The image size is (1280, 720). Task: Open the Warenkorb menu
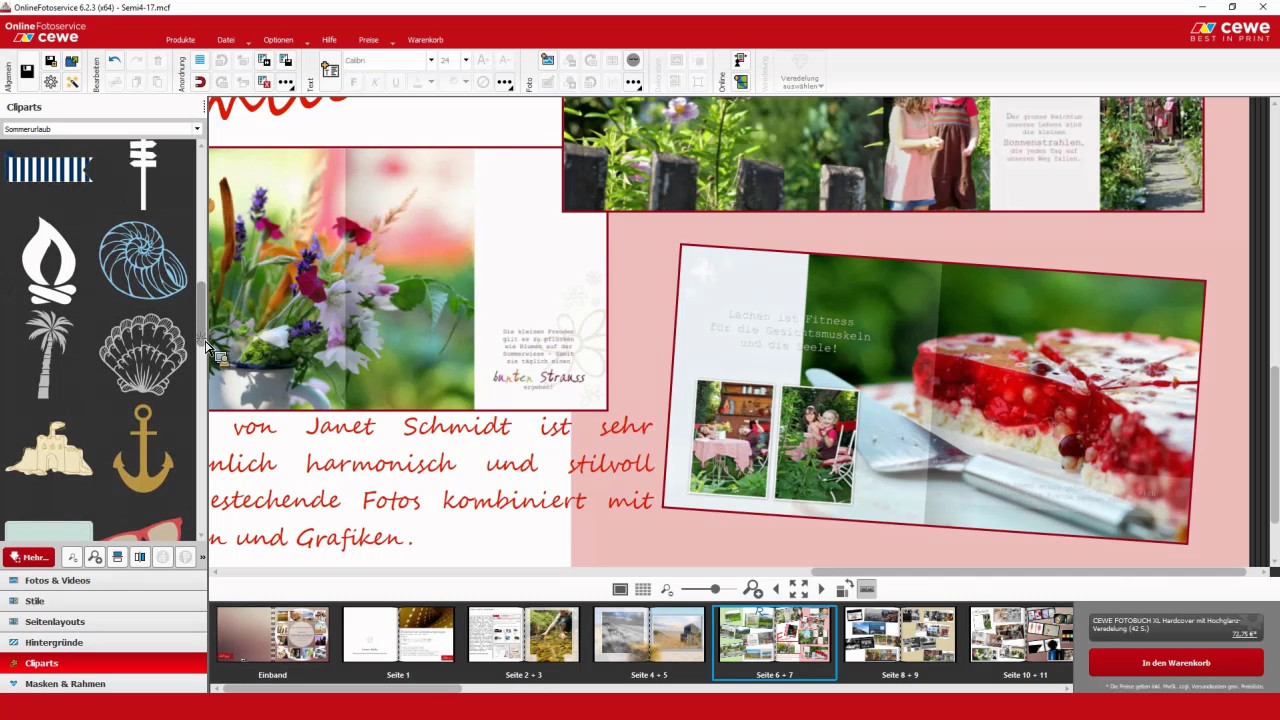pyautogui.click(x=425, y=40)
